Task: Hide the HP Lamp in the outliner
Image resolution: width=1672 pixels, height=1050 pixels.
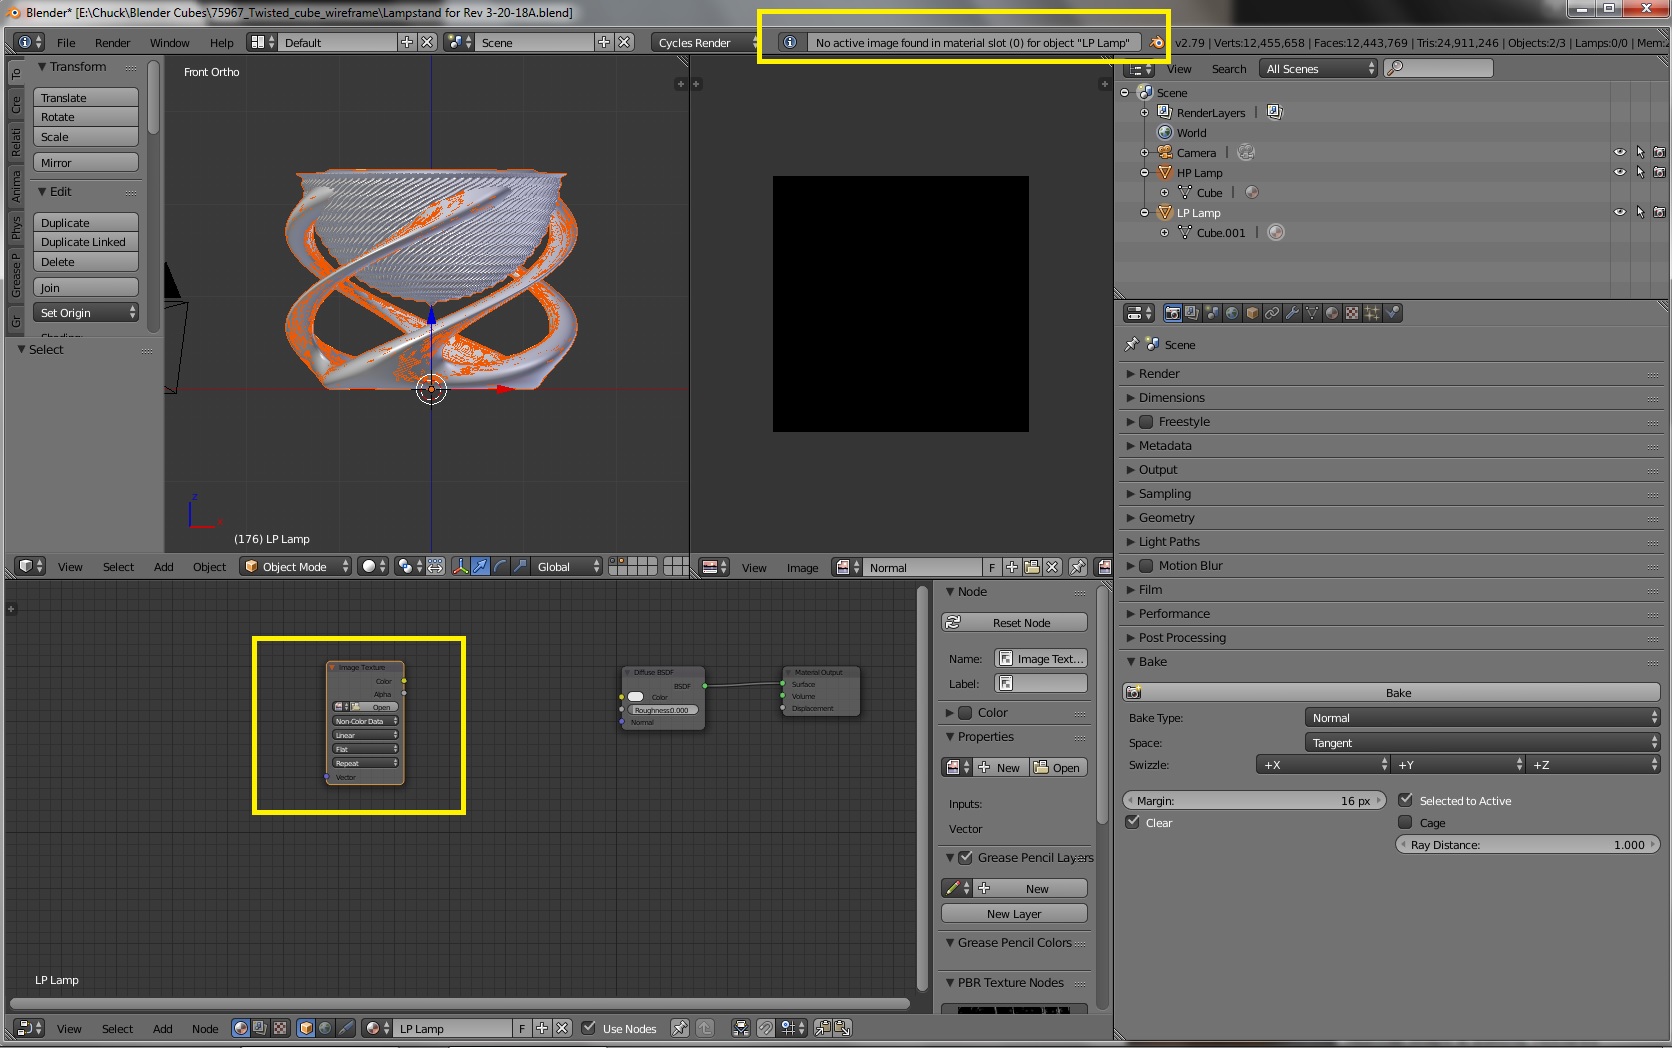Action: [1620, 172]
